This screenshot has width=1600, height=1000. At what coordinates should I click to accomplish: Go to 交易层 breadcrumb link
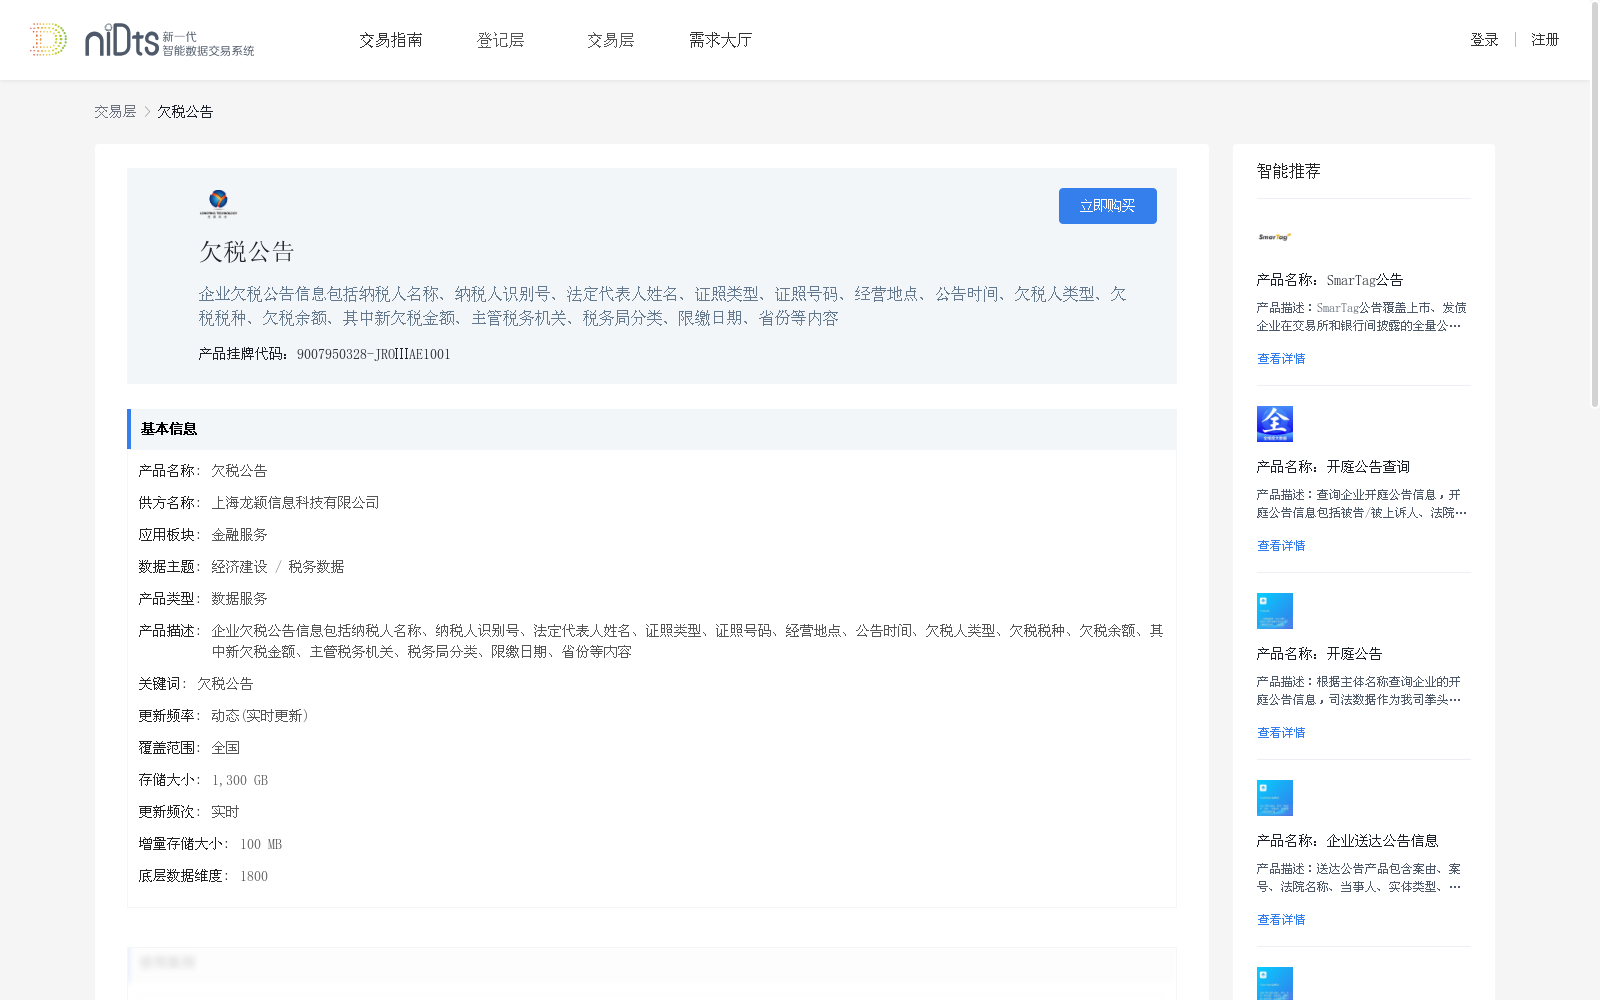[115, 112]
